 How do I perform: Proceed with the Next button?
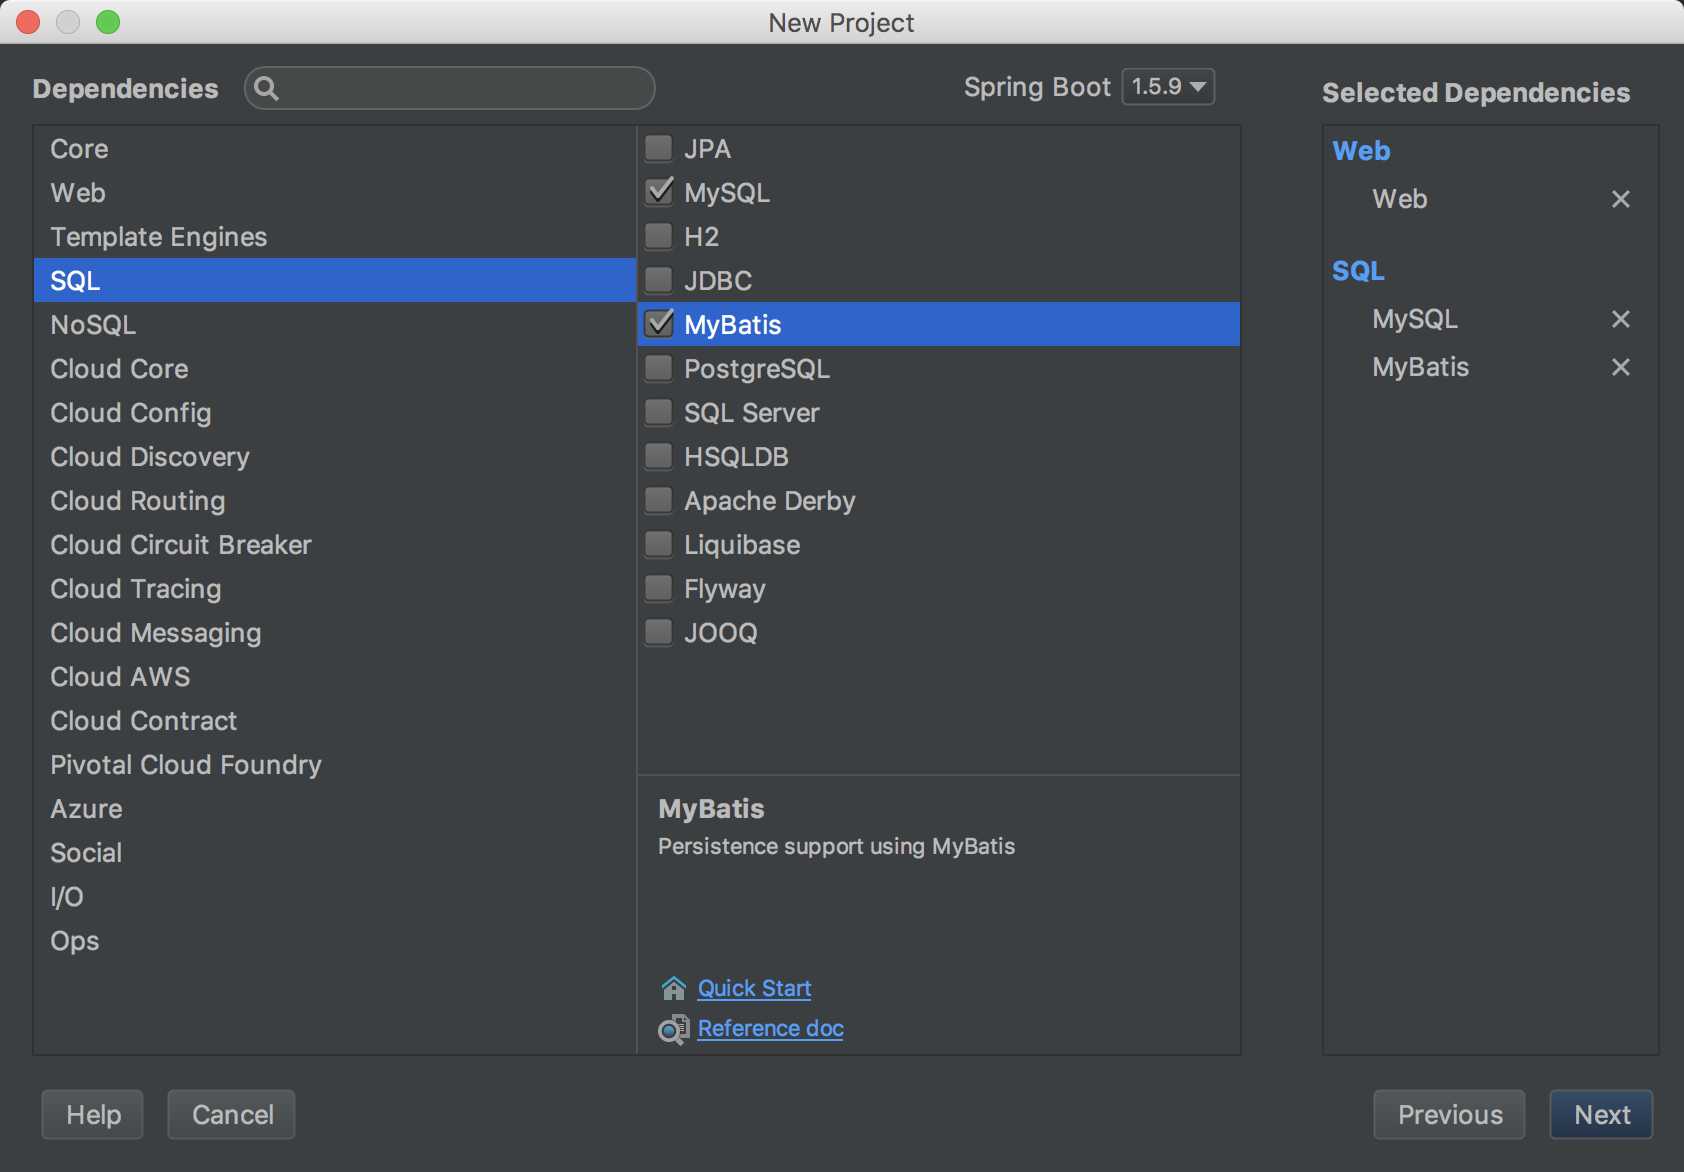tap(1601, 1114)
